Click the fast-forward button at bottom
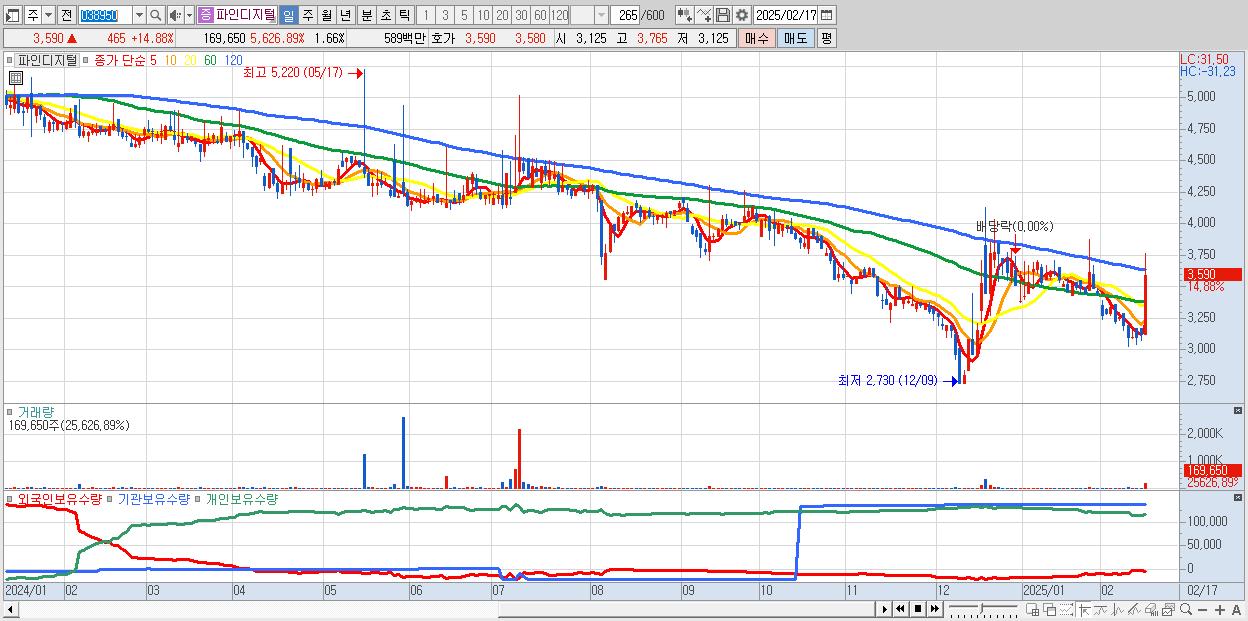The height and width of the screenshot is (621, 1248). [x=935, y=609]
